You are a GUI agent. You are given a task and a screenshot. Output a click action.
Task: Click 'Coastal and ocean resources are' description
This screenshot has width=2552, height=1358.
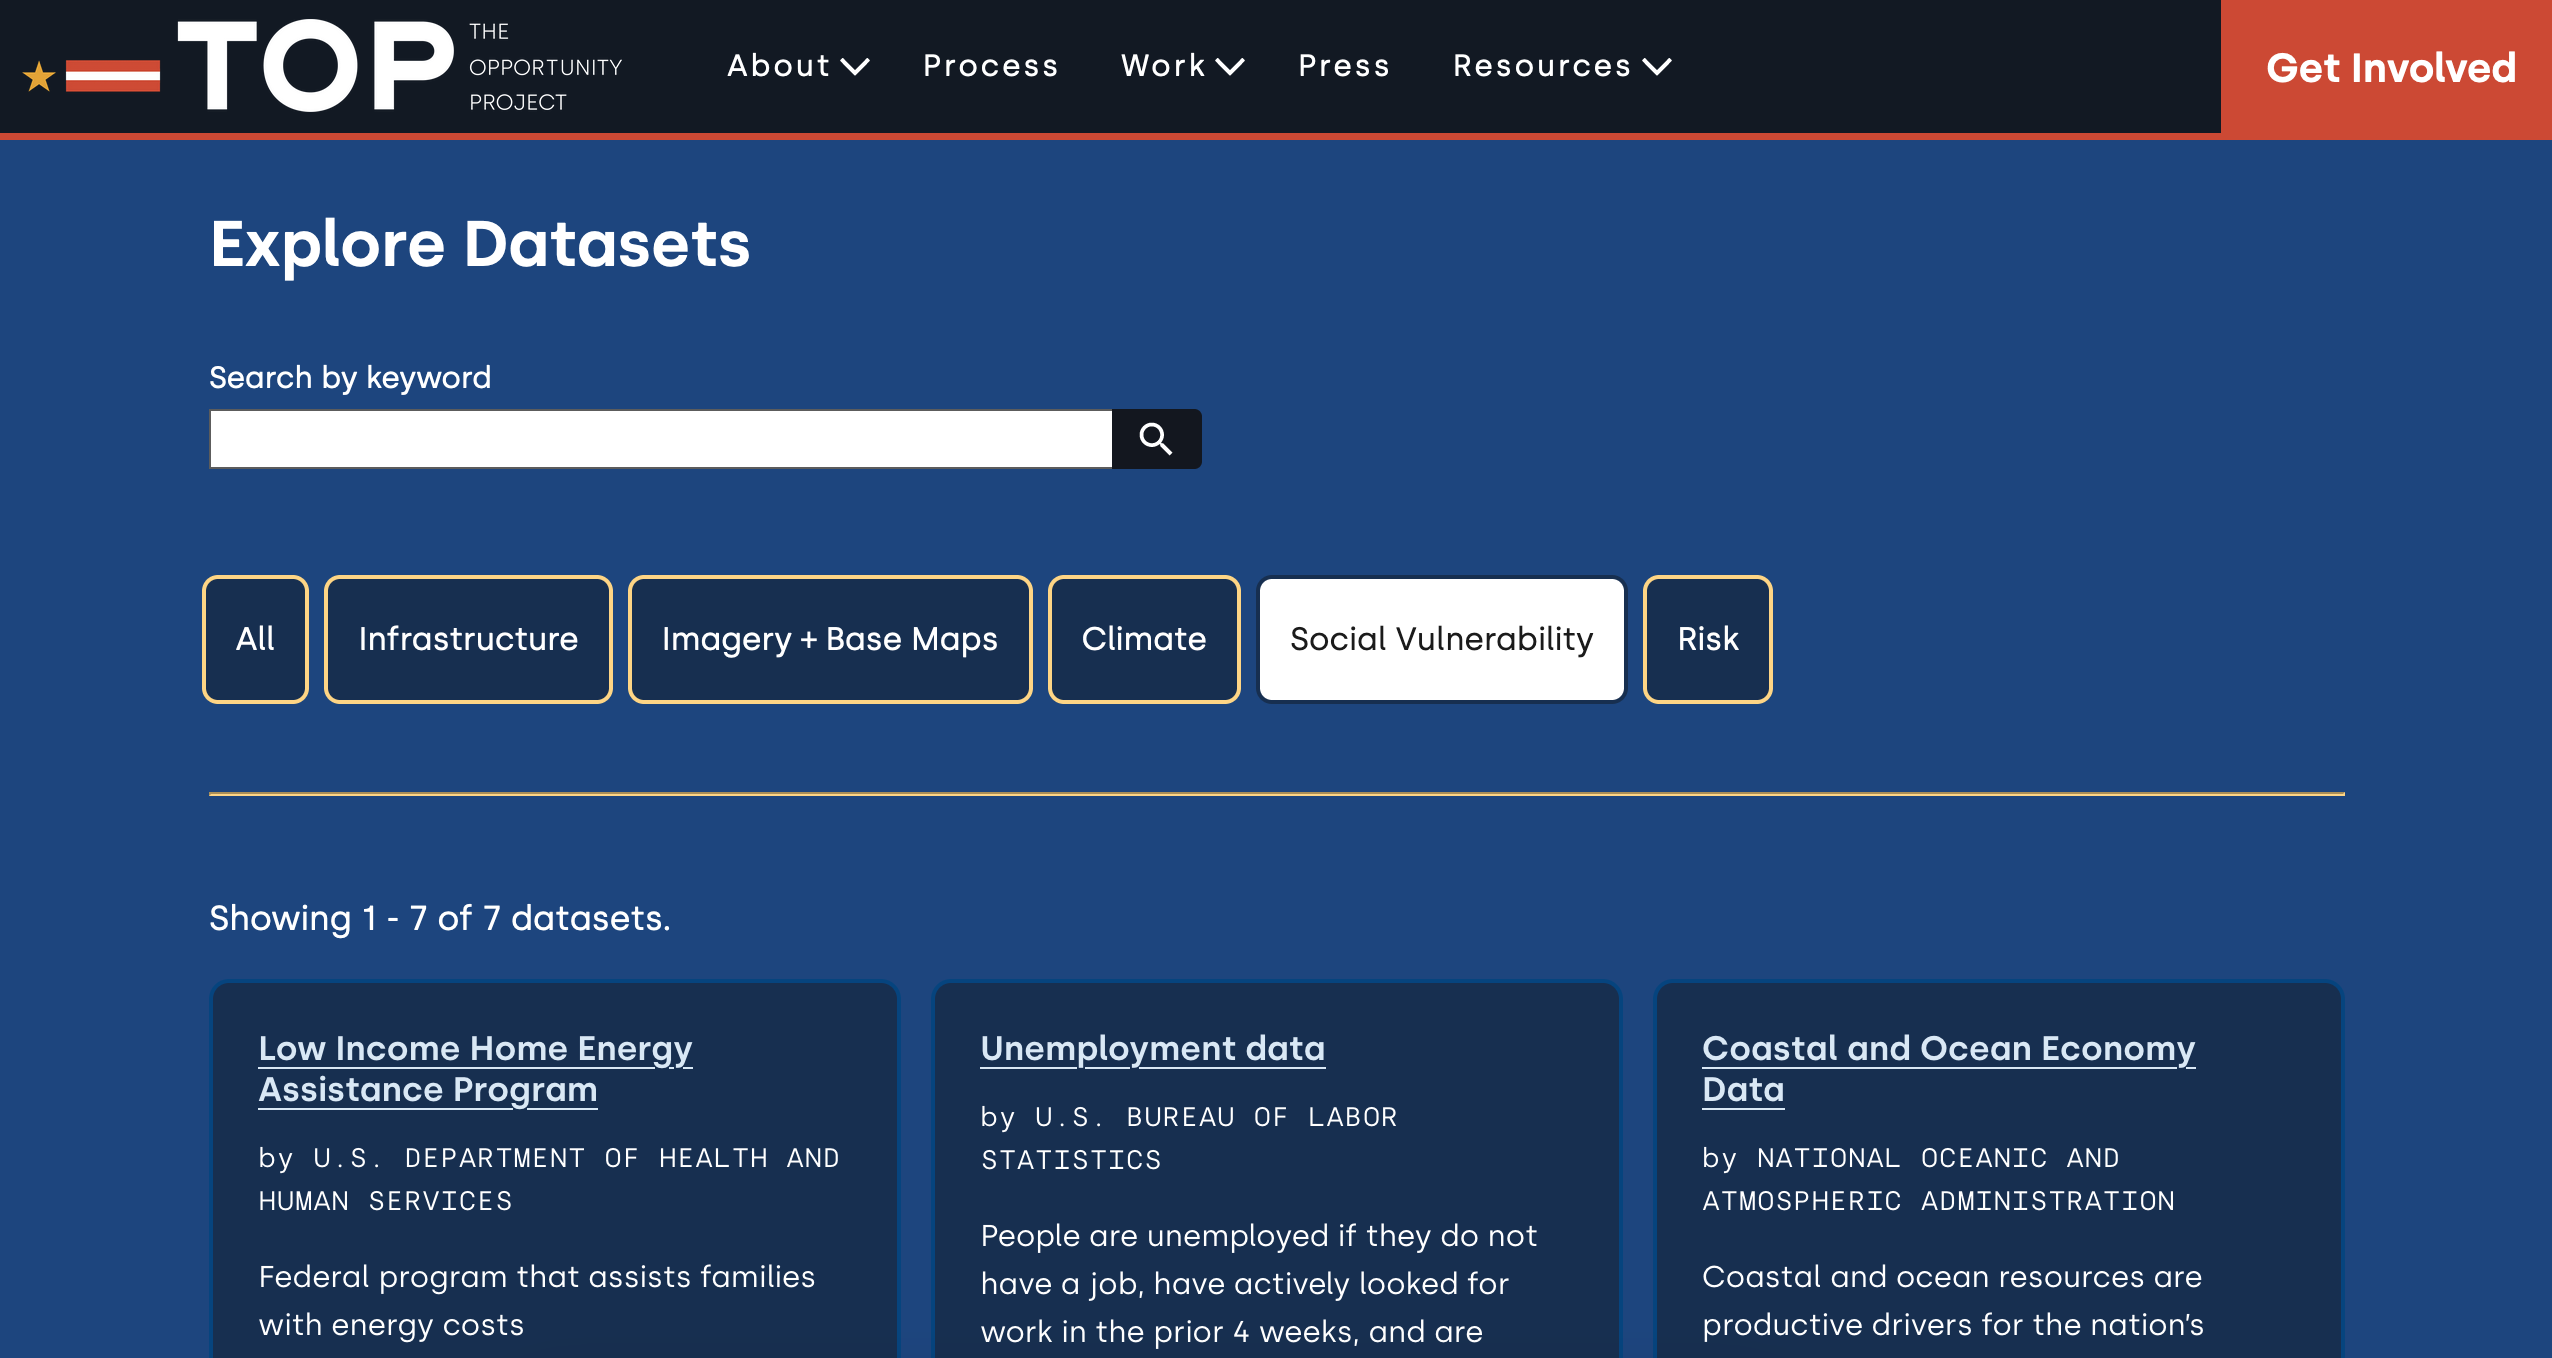coord(1953,1301)
